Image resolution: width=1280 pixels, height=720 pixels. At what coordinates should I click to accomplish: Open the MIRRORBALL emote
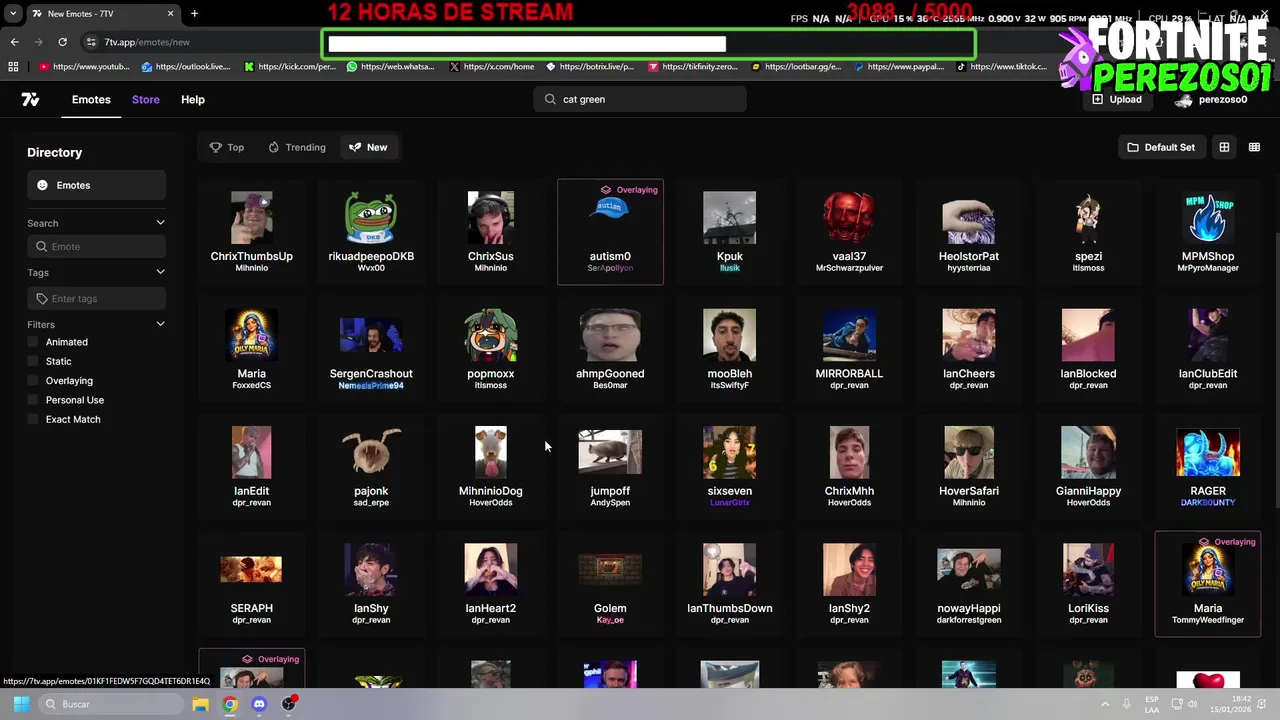coord(849,349)
